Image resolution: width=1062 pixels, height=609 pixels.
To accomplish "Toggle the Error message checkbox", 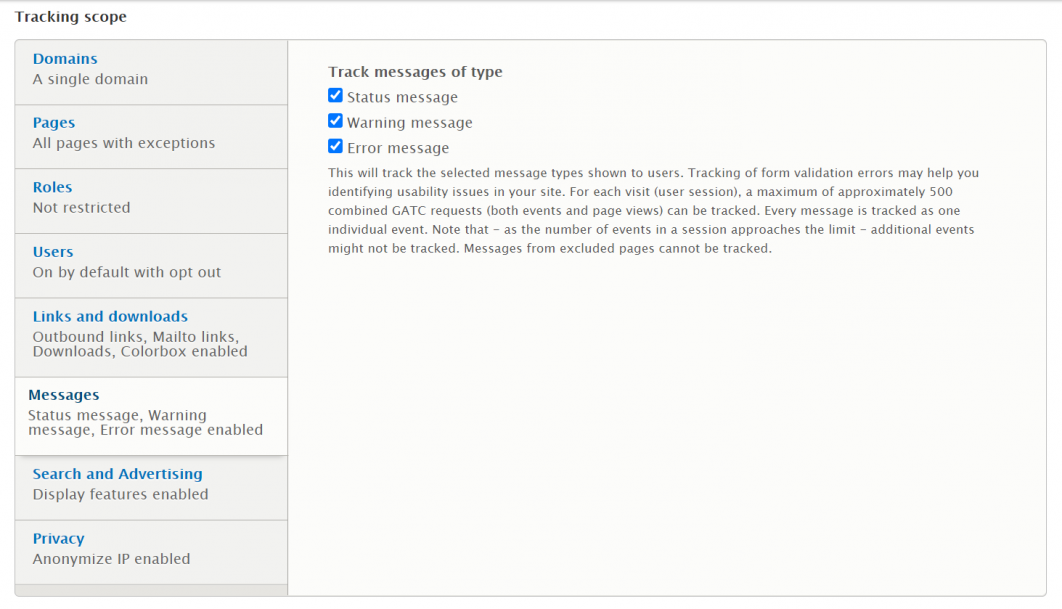I will pos(335,145).
